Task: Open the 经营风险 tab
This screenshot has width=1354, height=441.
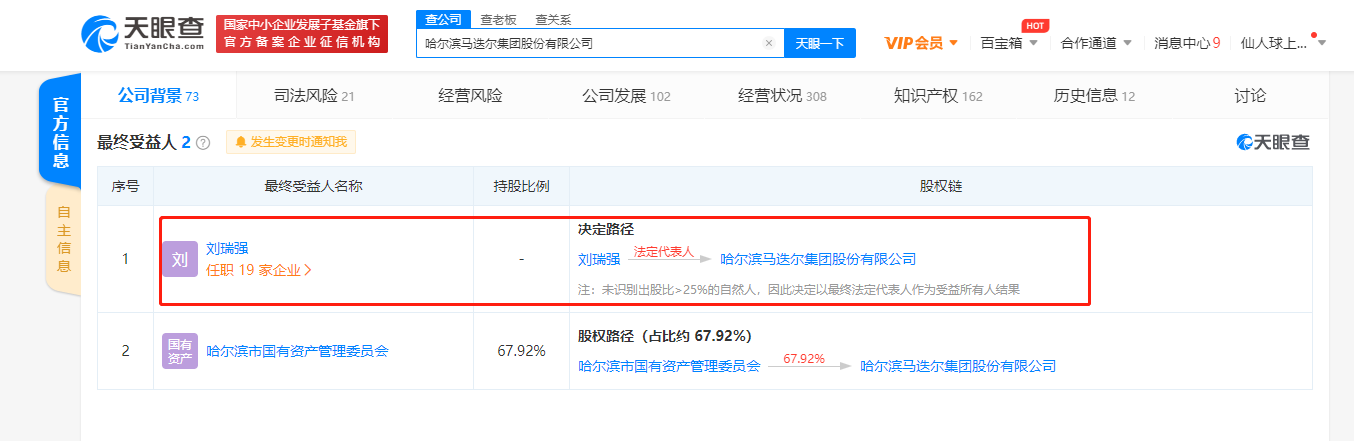Action: tap(470, 96)
